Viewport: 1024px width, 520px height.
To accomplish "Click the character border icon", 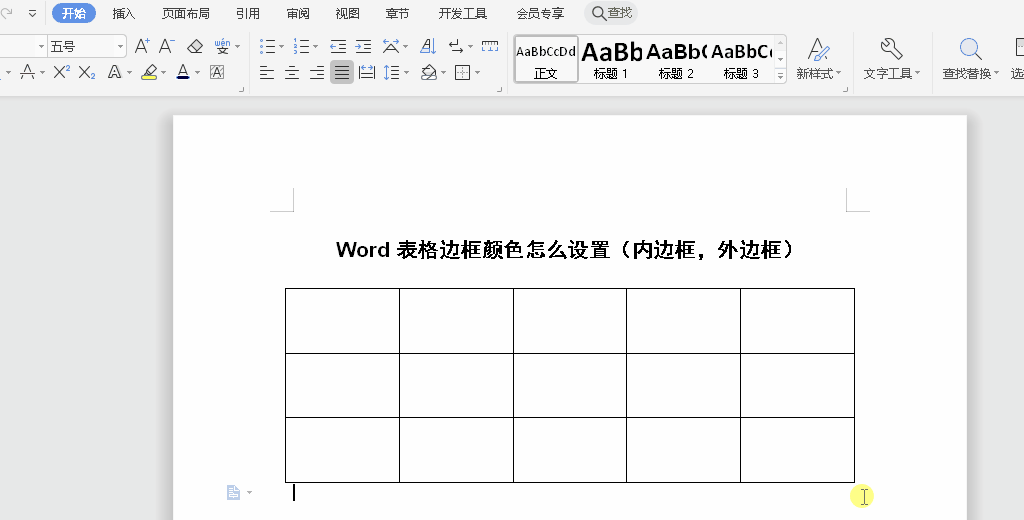I will pos(216,72).
